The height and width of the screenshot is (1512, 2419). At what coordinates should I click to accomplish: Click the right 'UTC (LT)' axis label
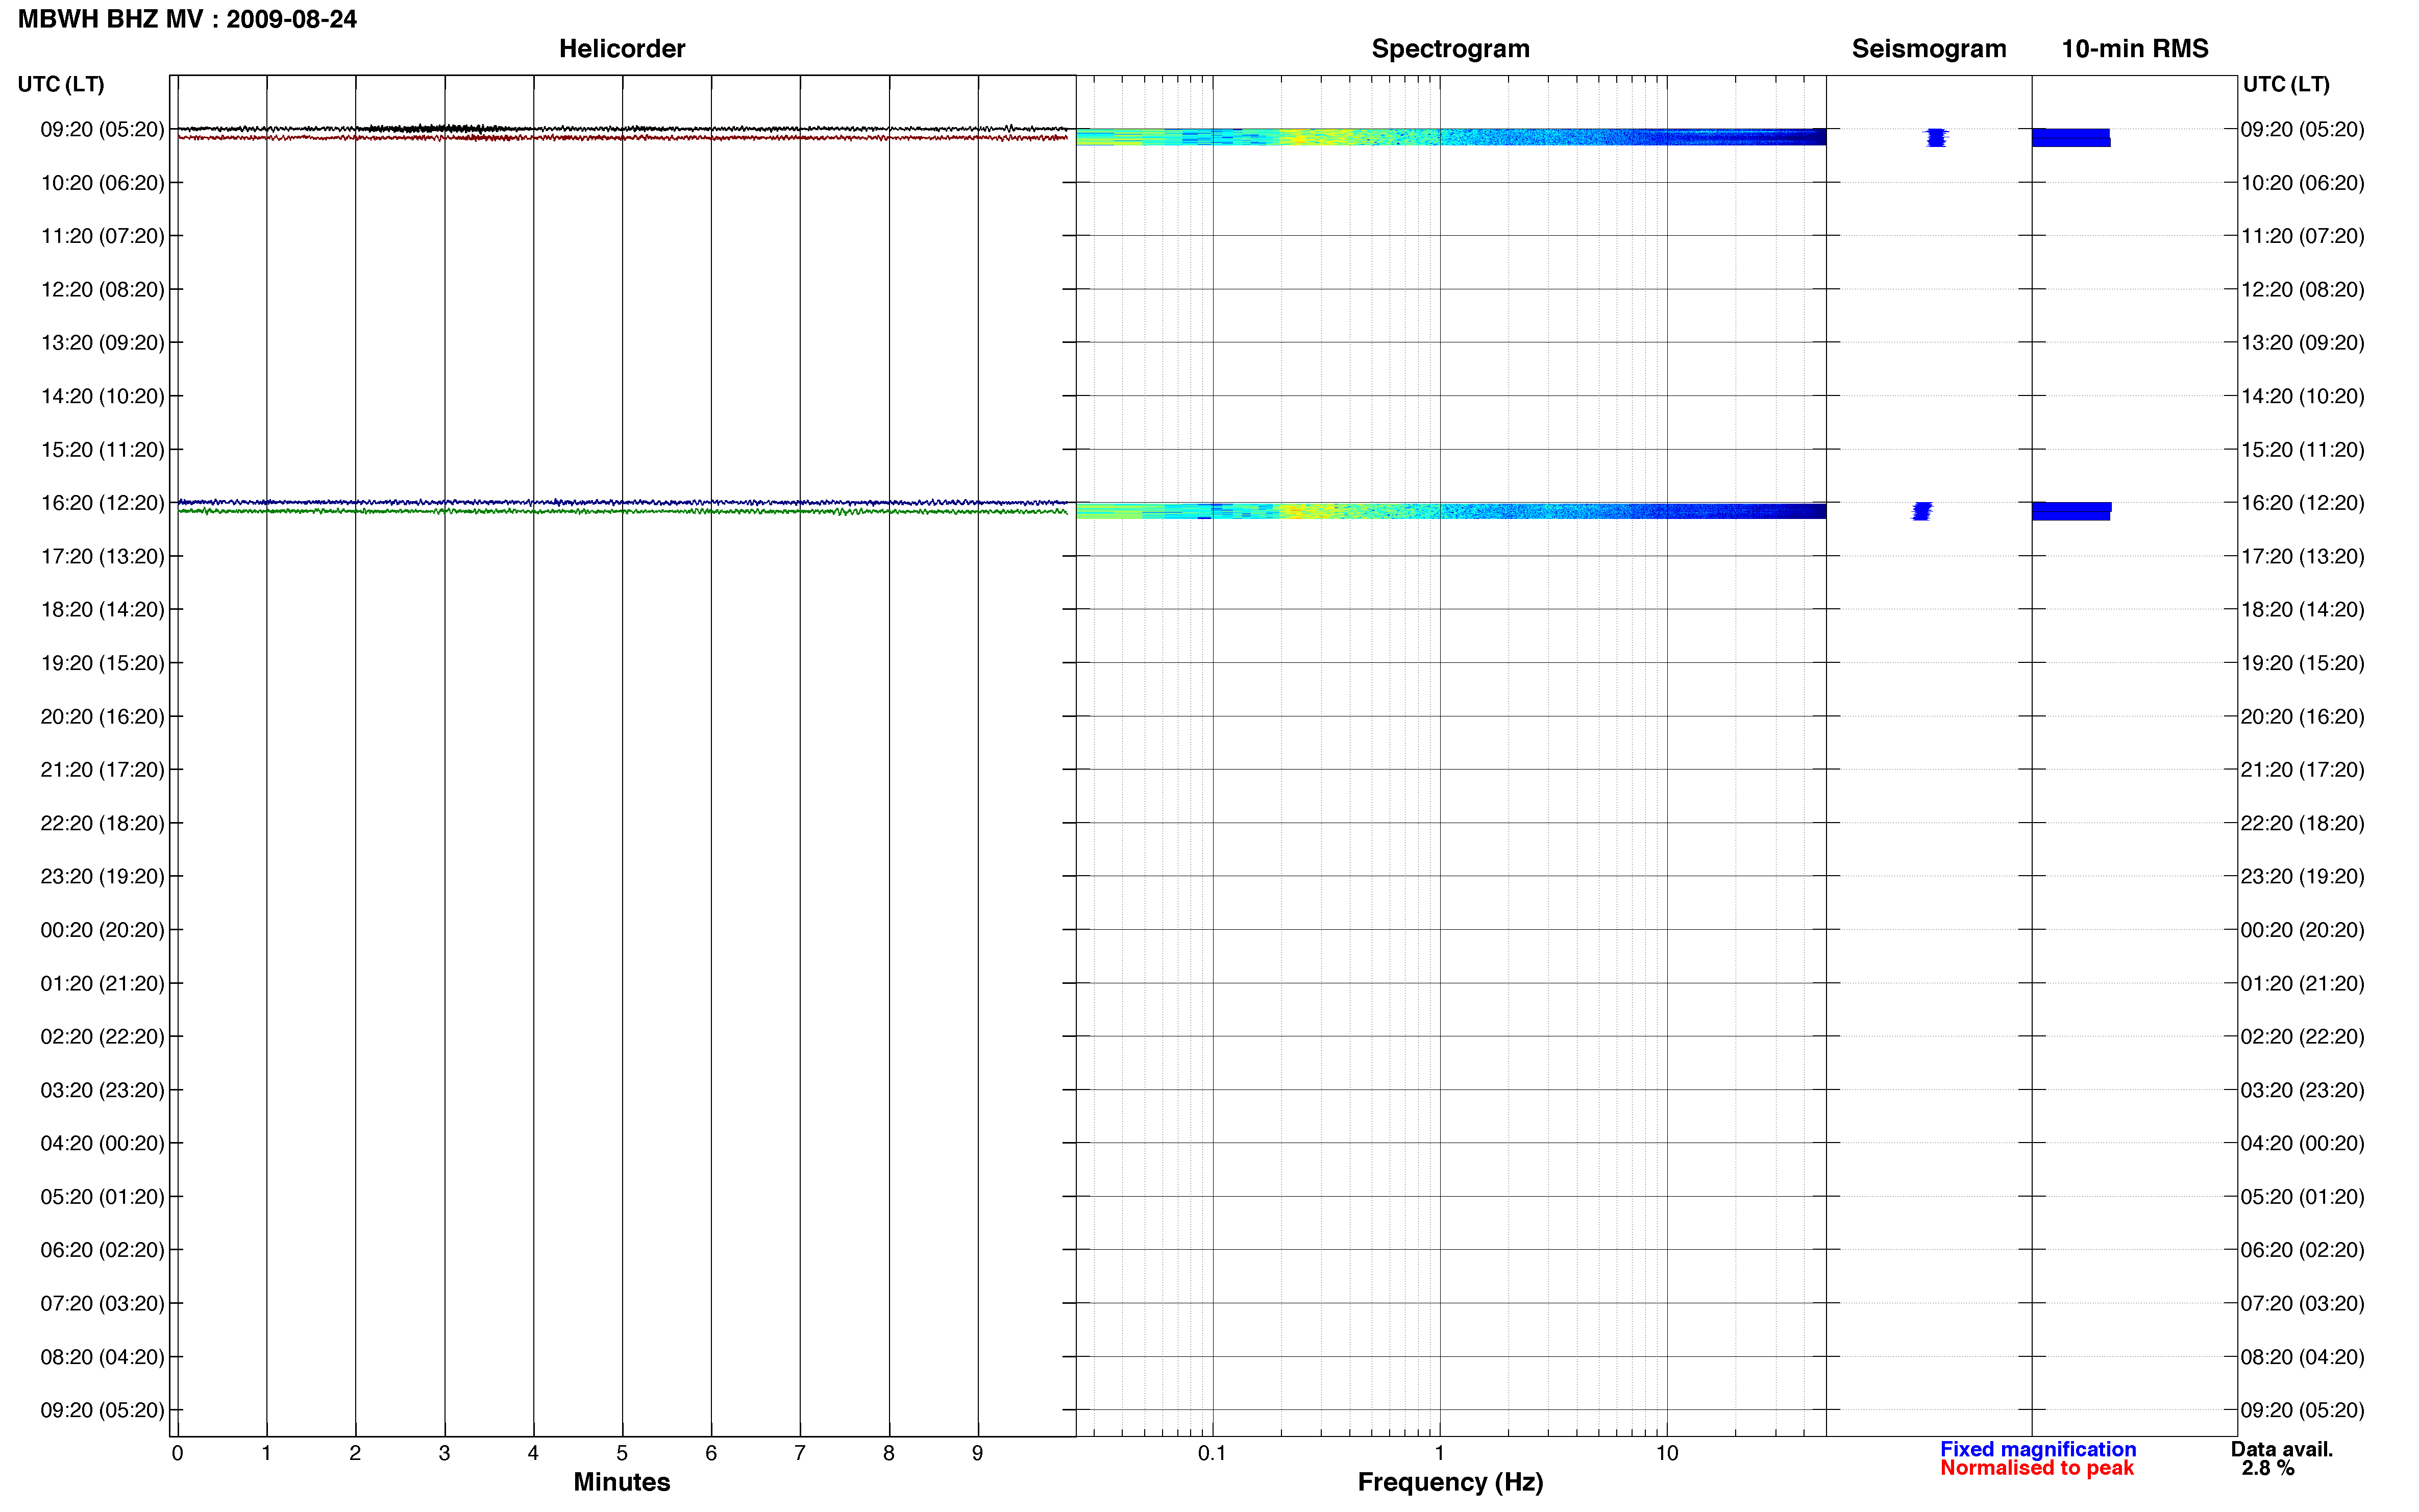[x=2286, y=84]
